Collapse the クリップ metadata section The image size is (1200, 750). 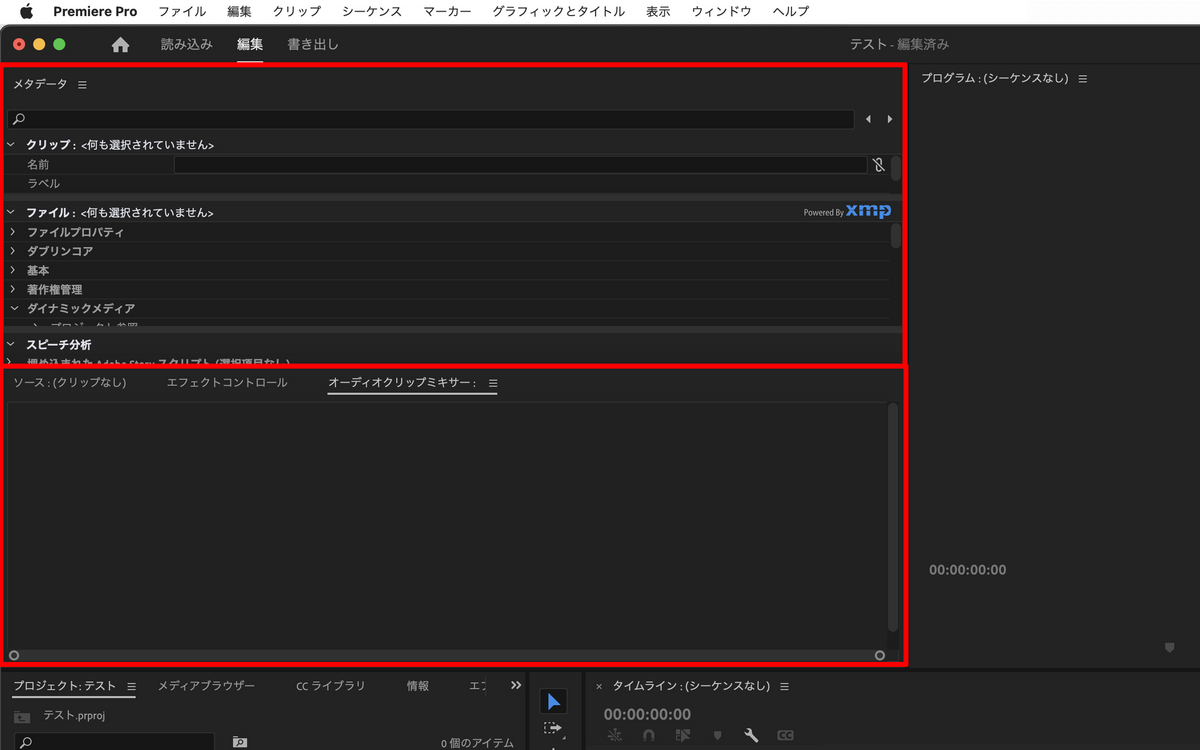coord(11,144)
